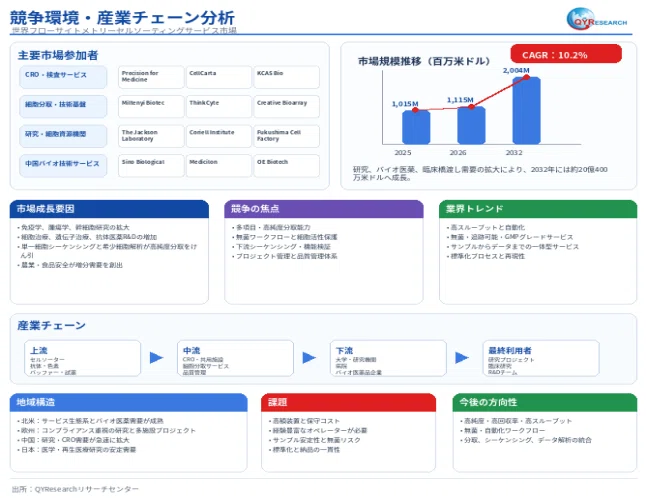Click the 1,115M data label
Screen dimensions: 646x499
click(x=460, y=100)
